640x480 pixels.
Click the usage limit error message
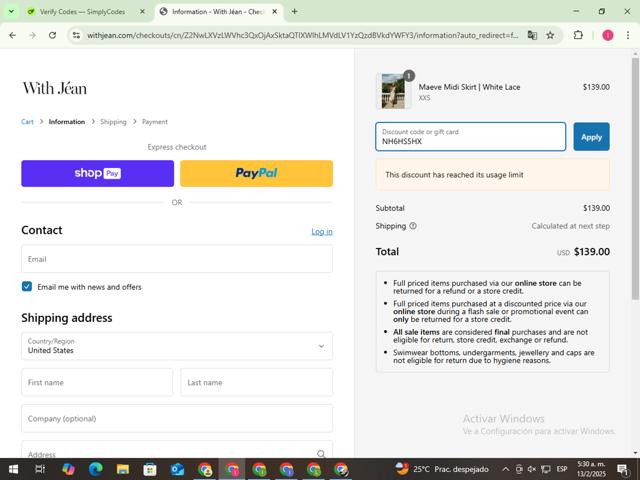click(x=492, y=175)
